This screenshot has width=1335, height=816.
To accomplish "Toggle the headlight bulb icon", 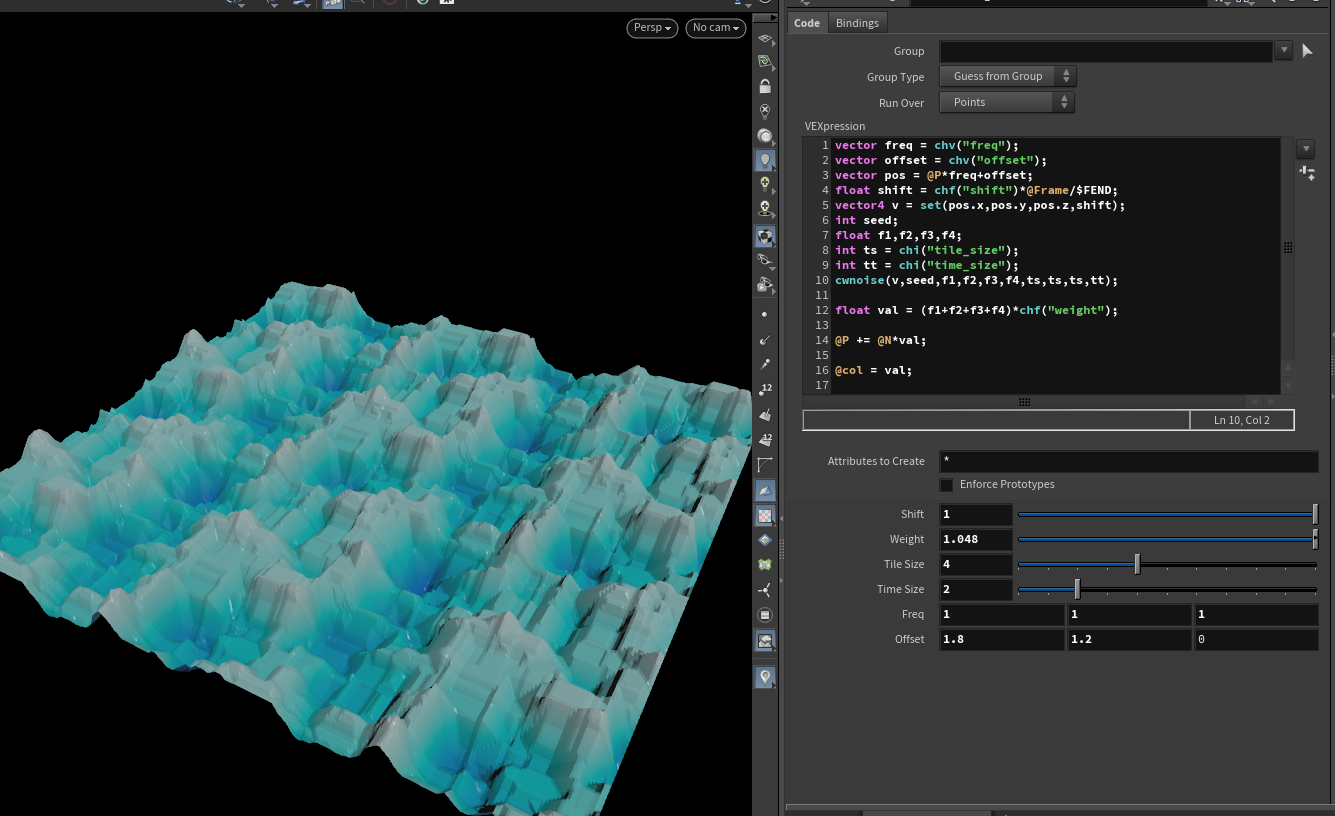I will 765,160.
